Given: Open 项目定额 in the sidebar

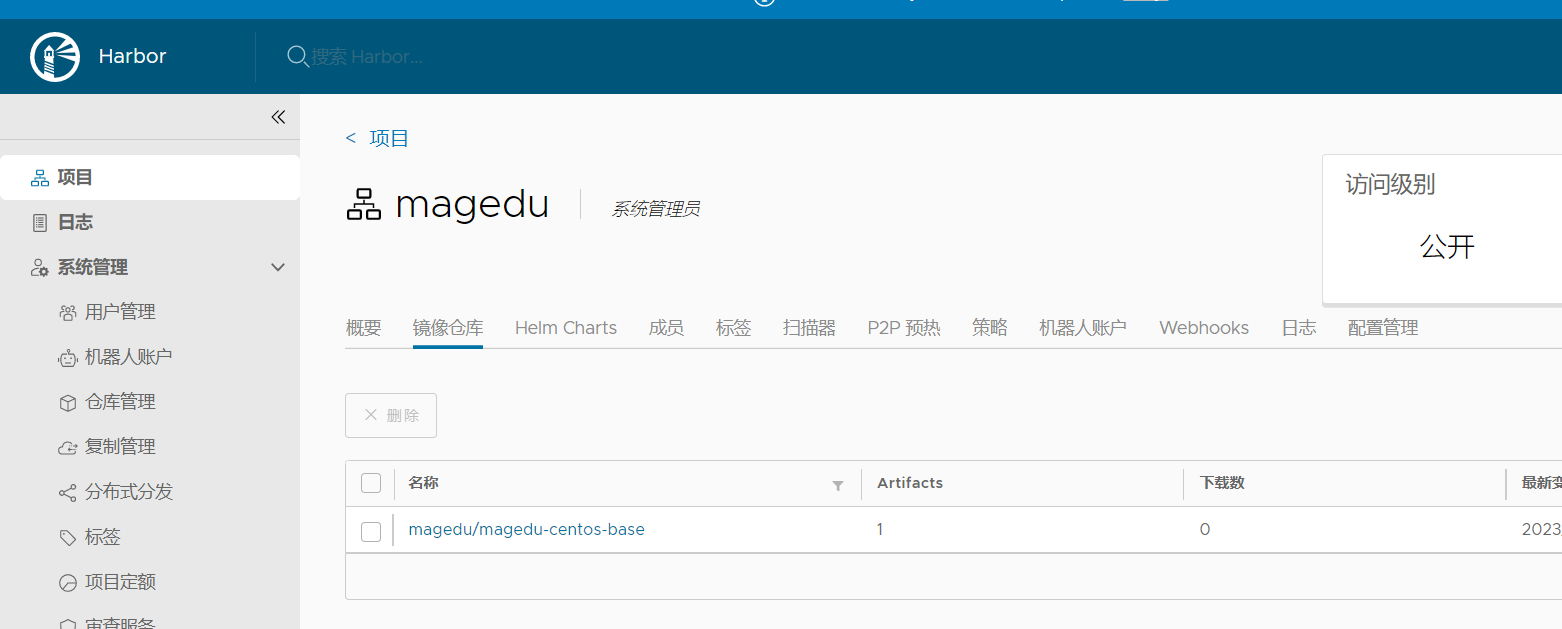Looking at the screenshot, I should 120,583.
